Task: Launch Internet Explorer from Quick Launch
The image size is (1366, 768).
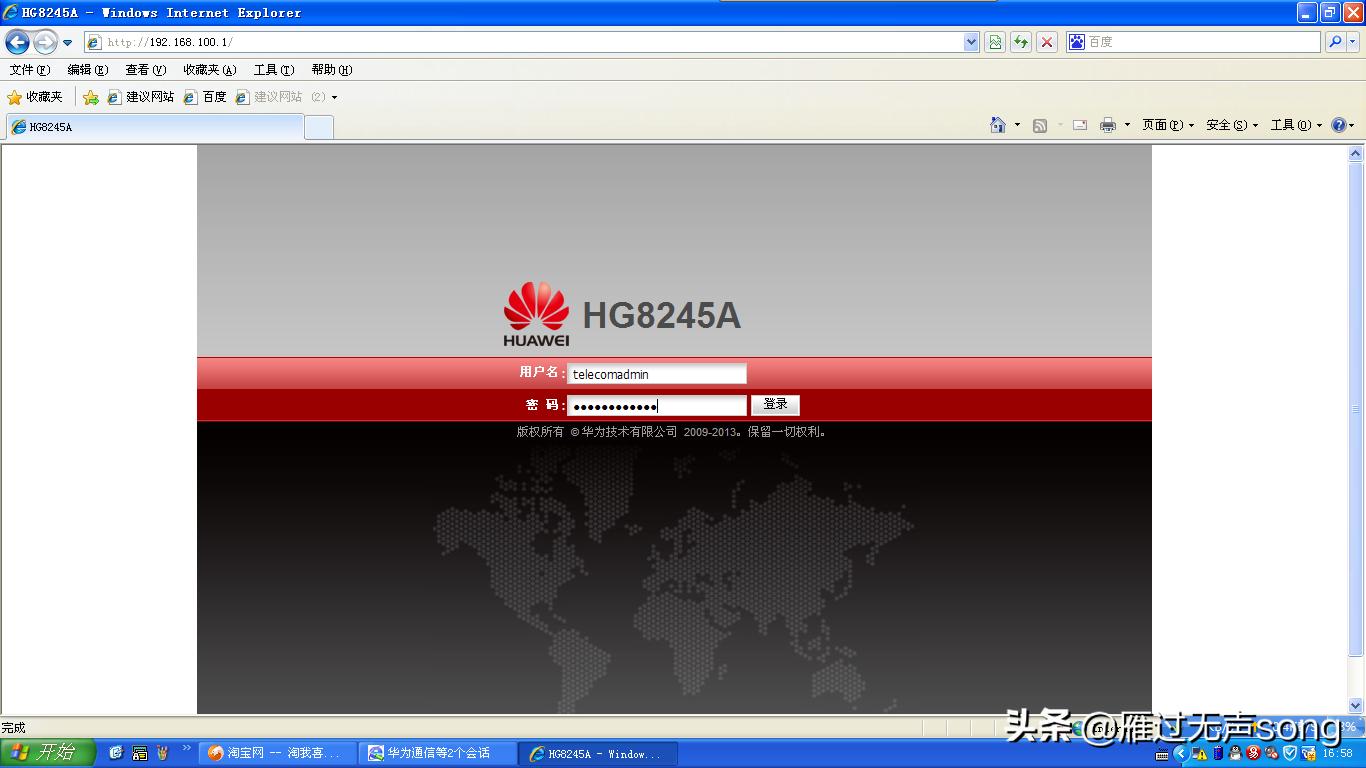Action: click(x=116, y=753)
